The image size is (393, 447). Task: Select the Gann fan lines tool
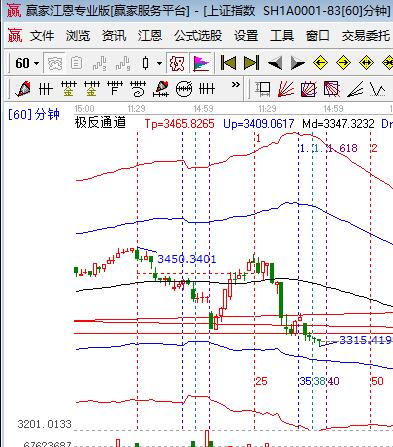tap(286, 89)
